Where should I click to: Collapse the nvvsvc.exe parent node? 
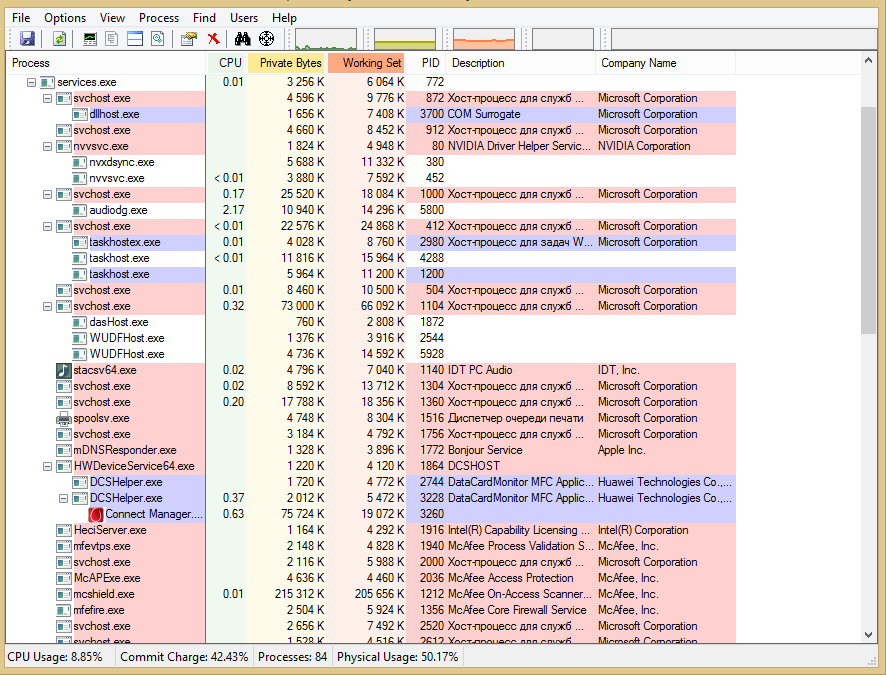click(x=47, y=146)
